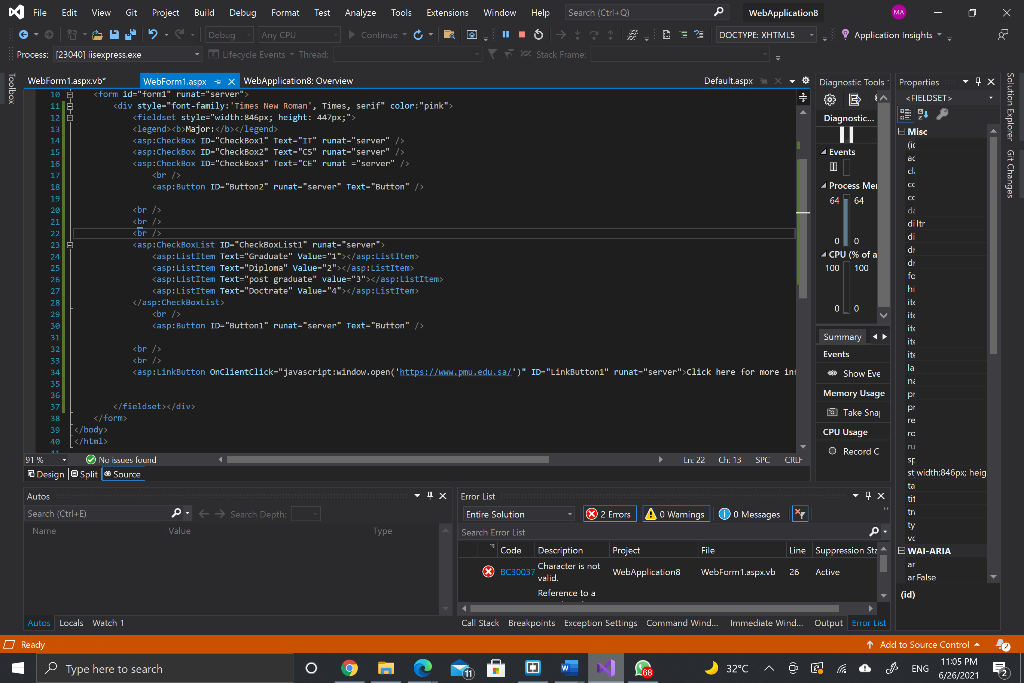The image size is (1024, 683).
Task: Click the Take Snapshot camera icon
Action: [x=832, y=412]
